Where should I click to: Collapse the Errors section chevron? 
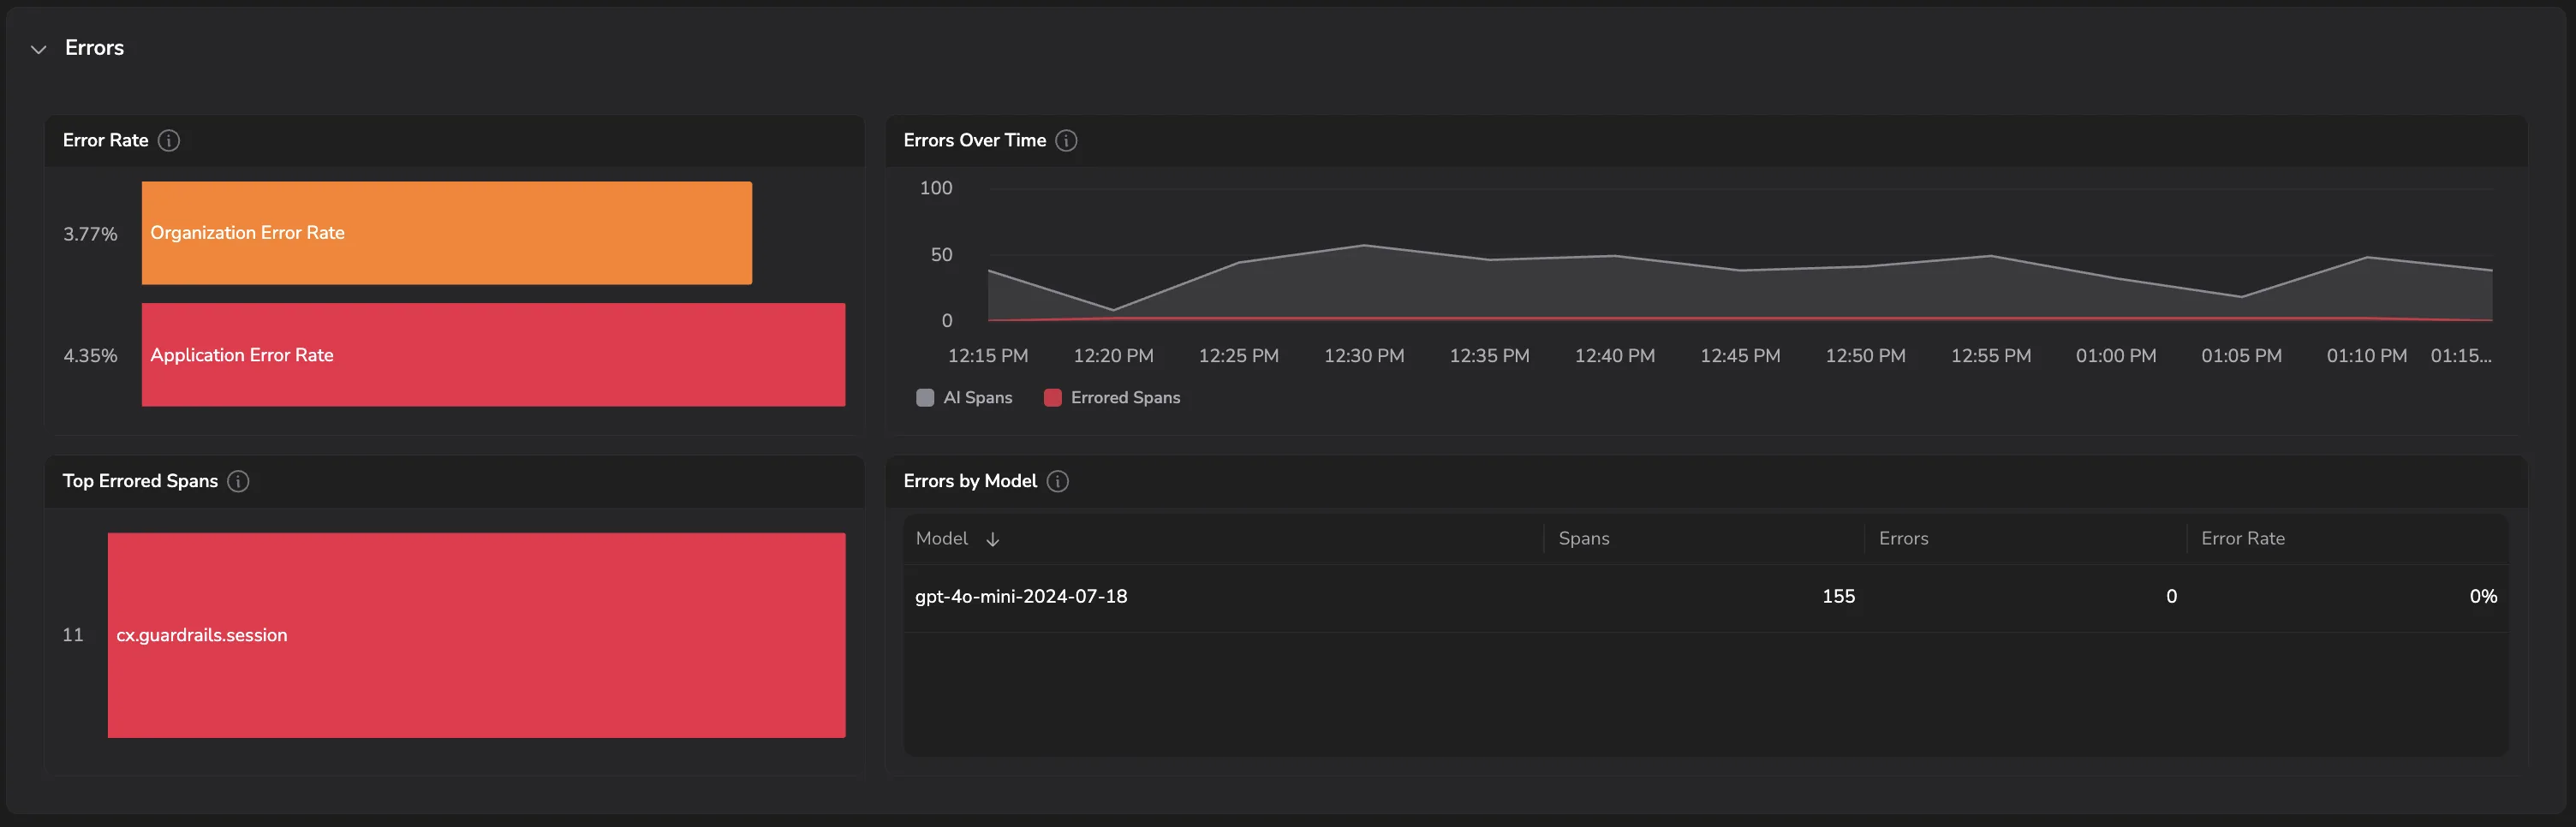(x=39, y=49)
